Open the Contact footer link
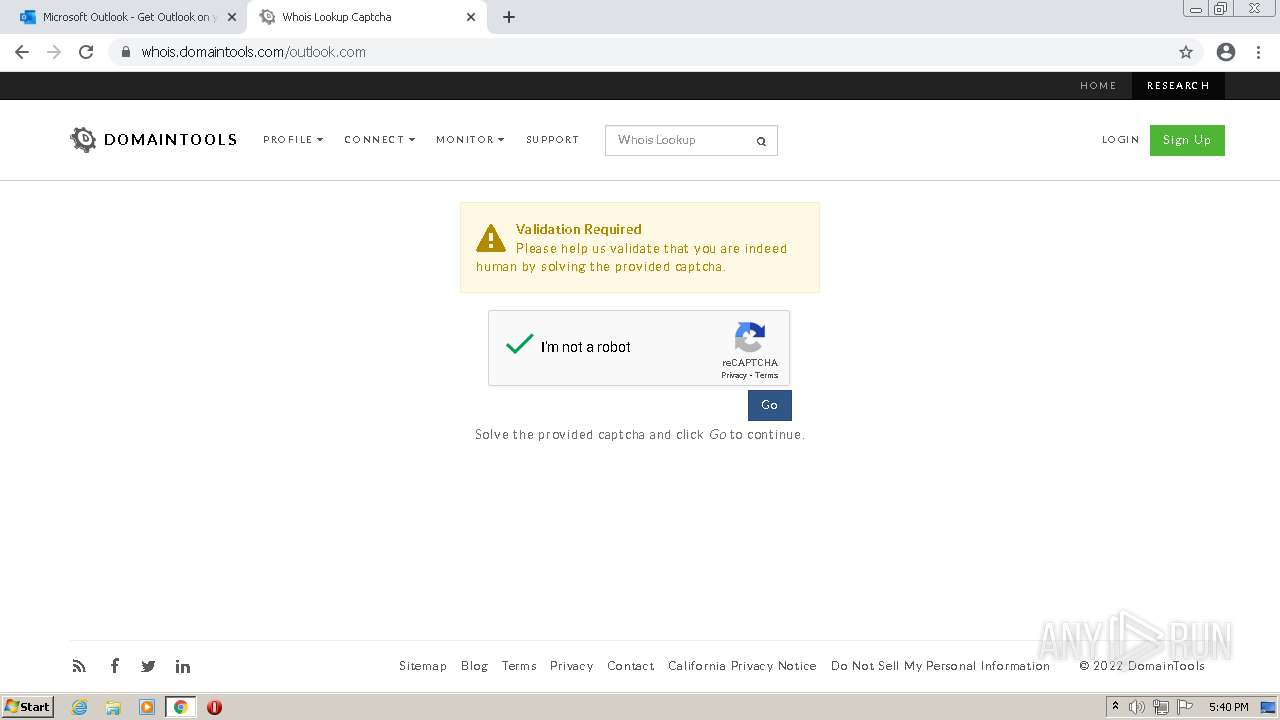1280x720 pixels. pos(630,666)
